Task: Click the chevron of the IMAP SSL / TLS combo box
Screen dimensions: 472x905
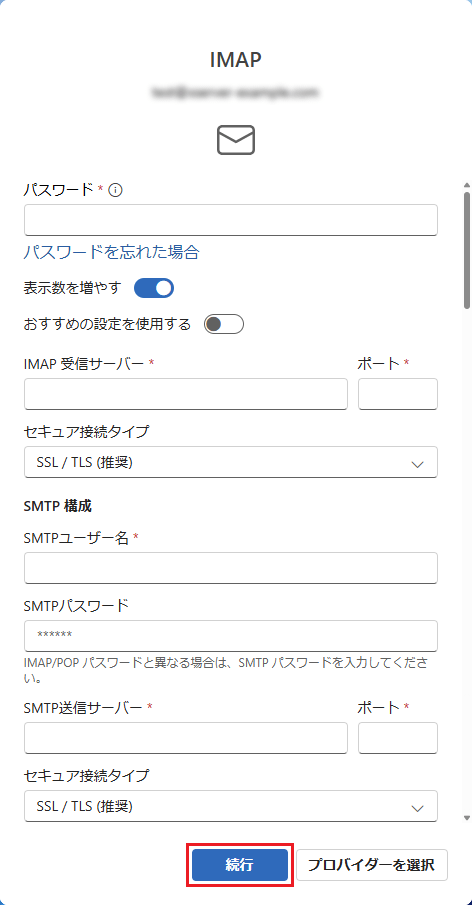Action: (x=418, y=464)
